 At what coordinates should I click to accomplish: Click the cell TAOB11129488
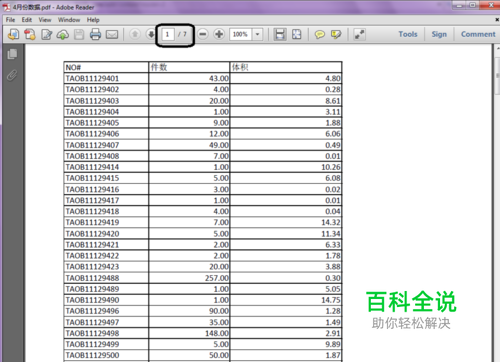click(x=106, y=278)
